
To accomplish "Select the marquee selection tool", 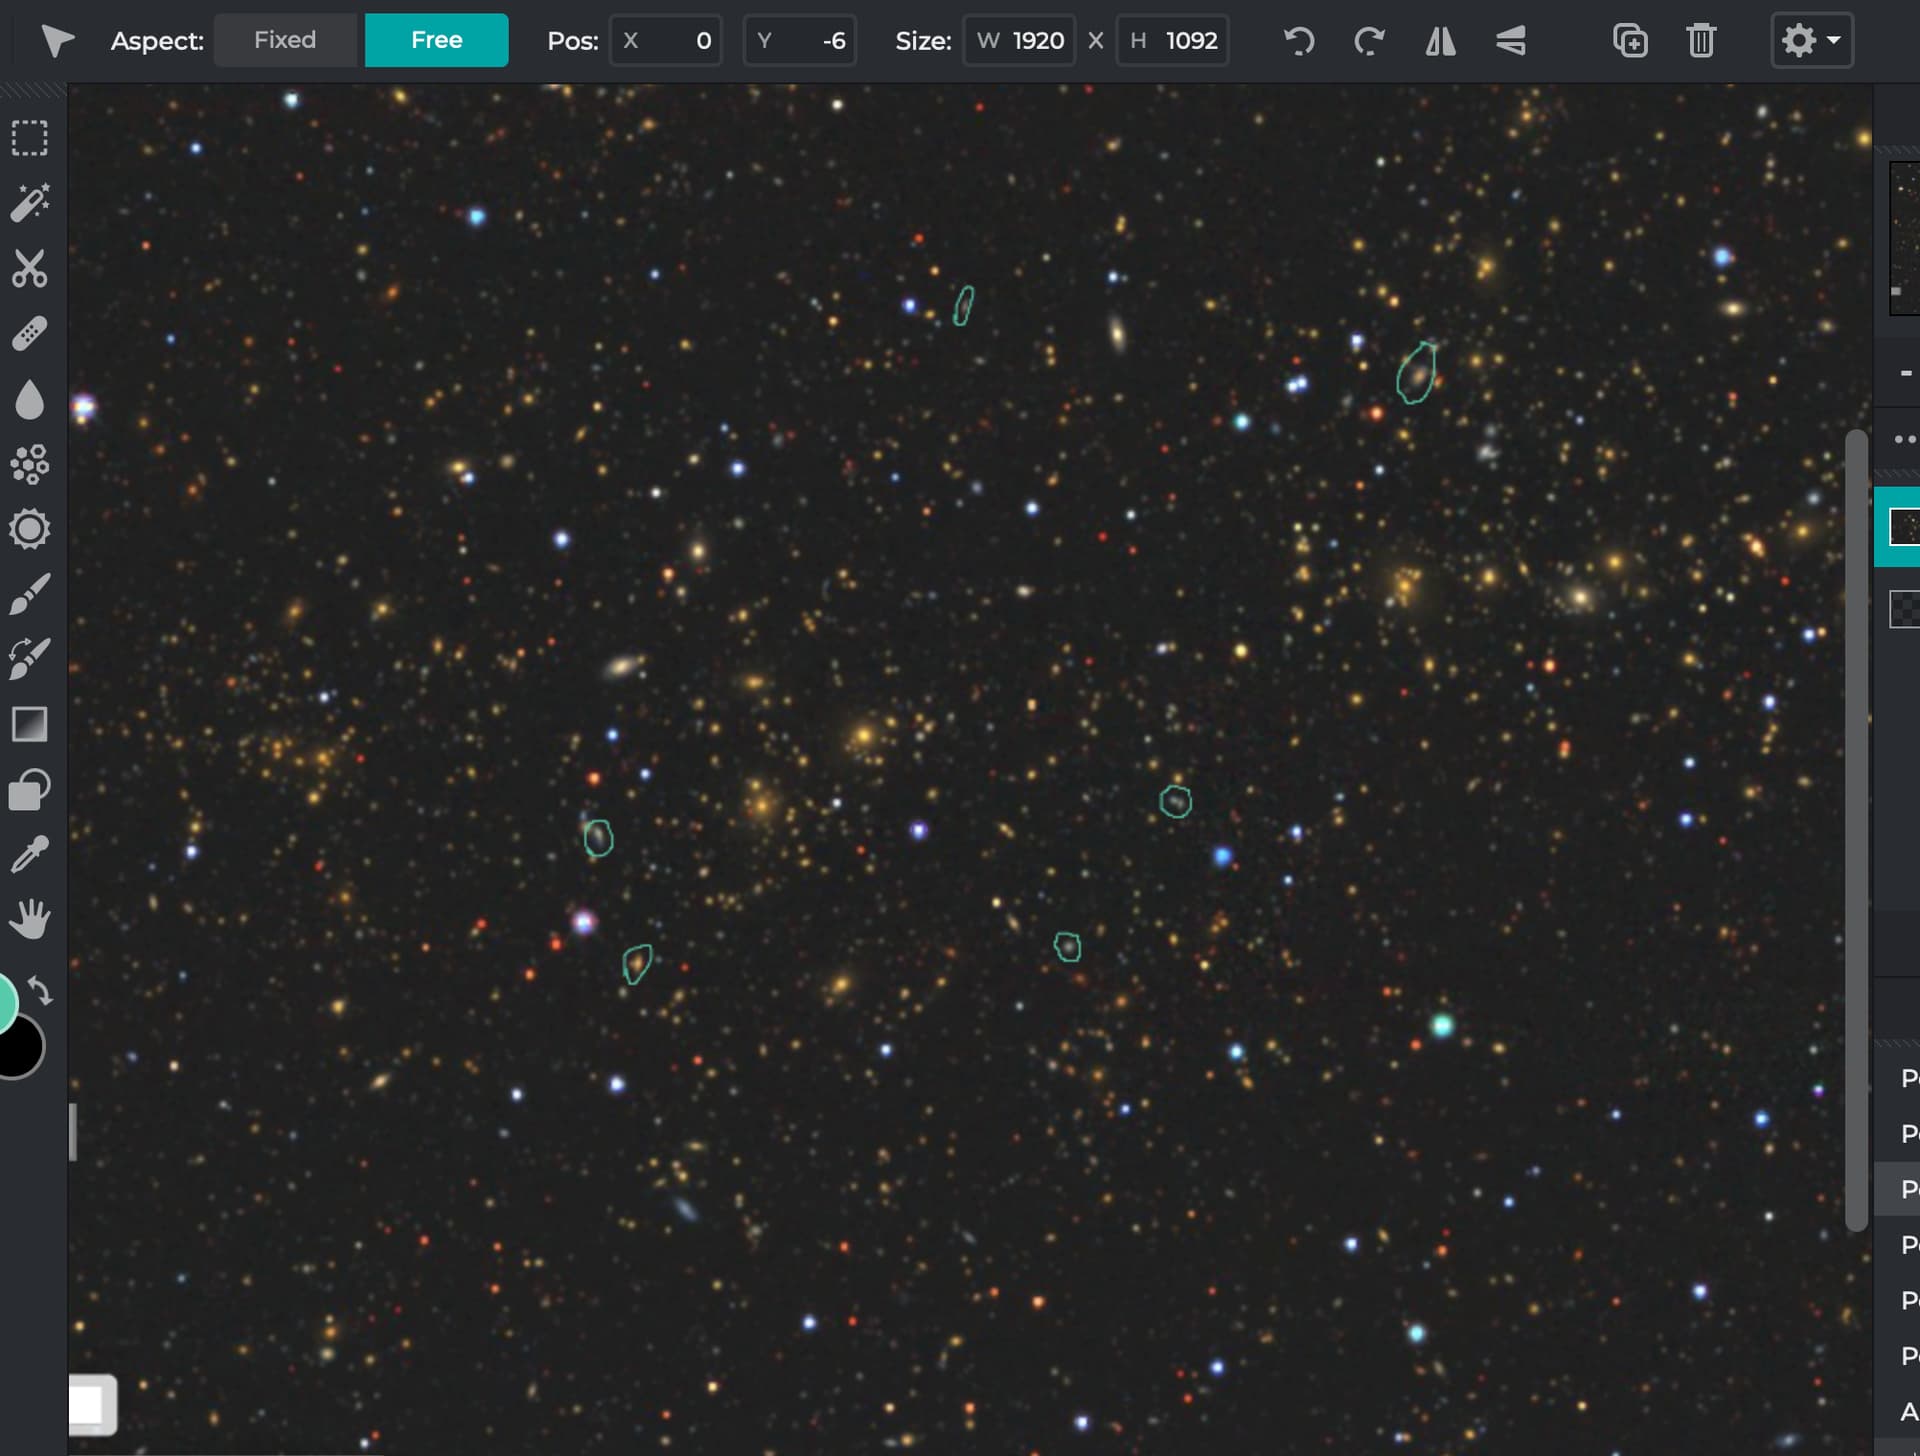I will click(30, 138).
